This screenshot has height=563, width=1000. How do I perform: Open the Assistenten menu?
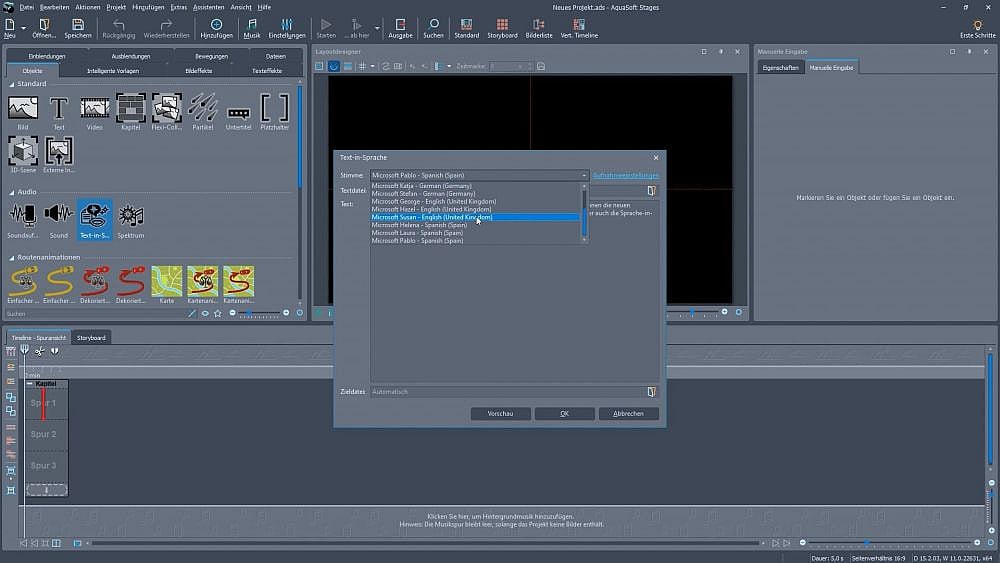tap(208, 6)
